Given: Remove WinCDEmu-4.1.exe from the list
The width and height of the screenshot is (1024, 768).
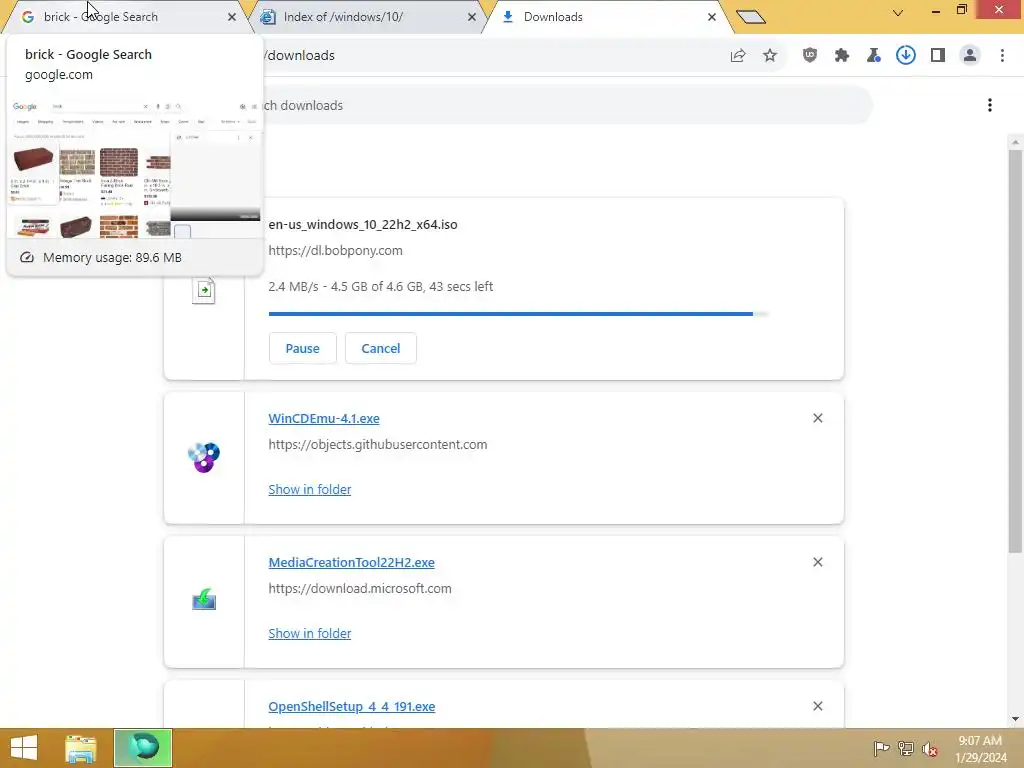Looking at the screenshot, I should [818, 418].
